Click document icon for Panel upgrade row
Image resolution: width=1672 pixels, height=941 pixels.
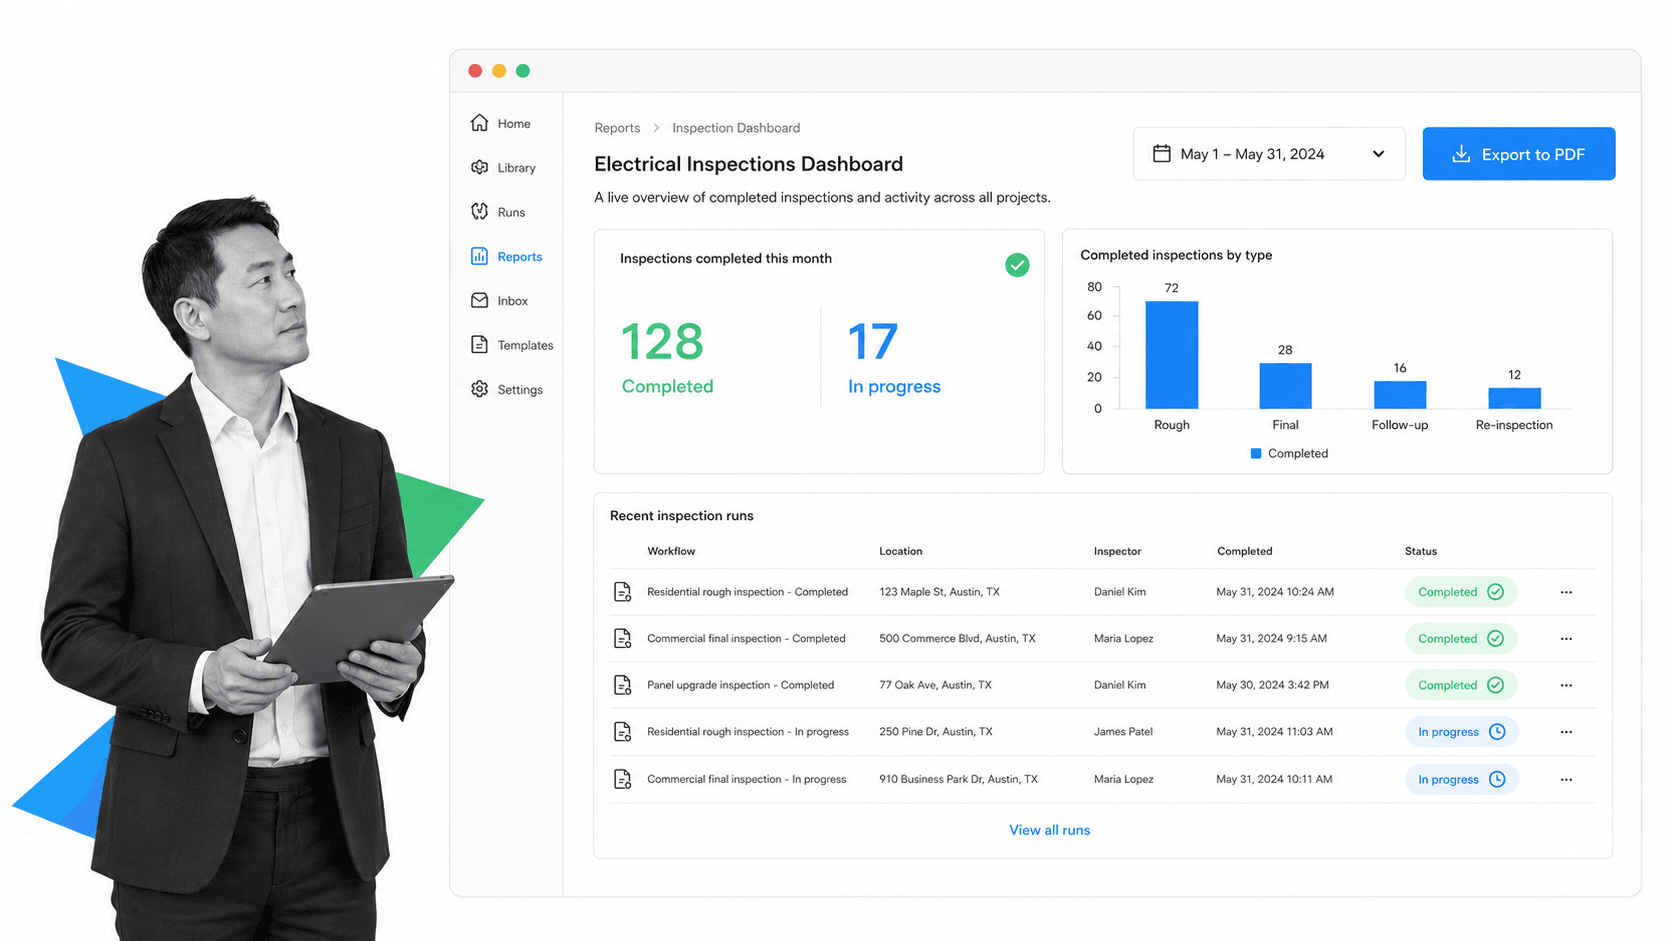[622, 685]
